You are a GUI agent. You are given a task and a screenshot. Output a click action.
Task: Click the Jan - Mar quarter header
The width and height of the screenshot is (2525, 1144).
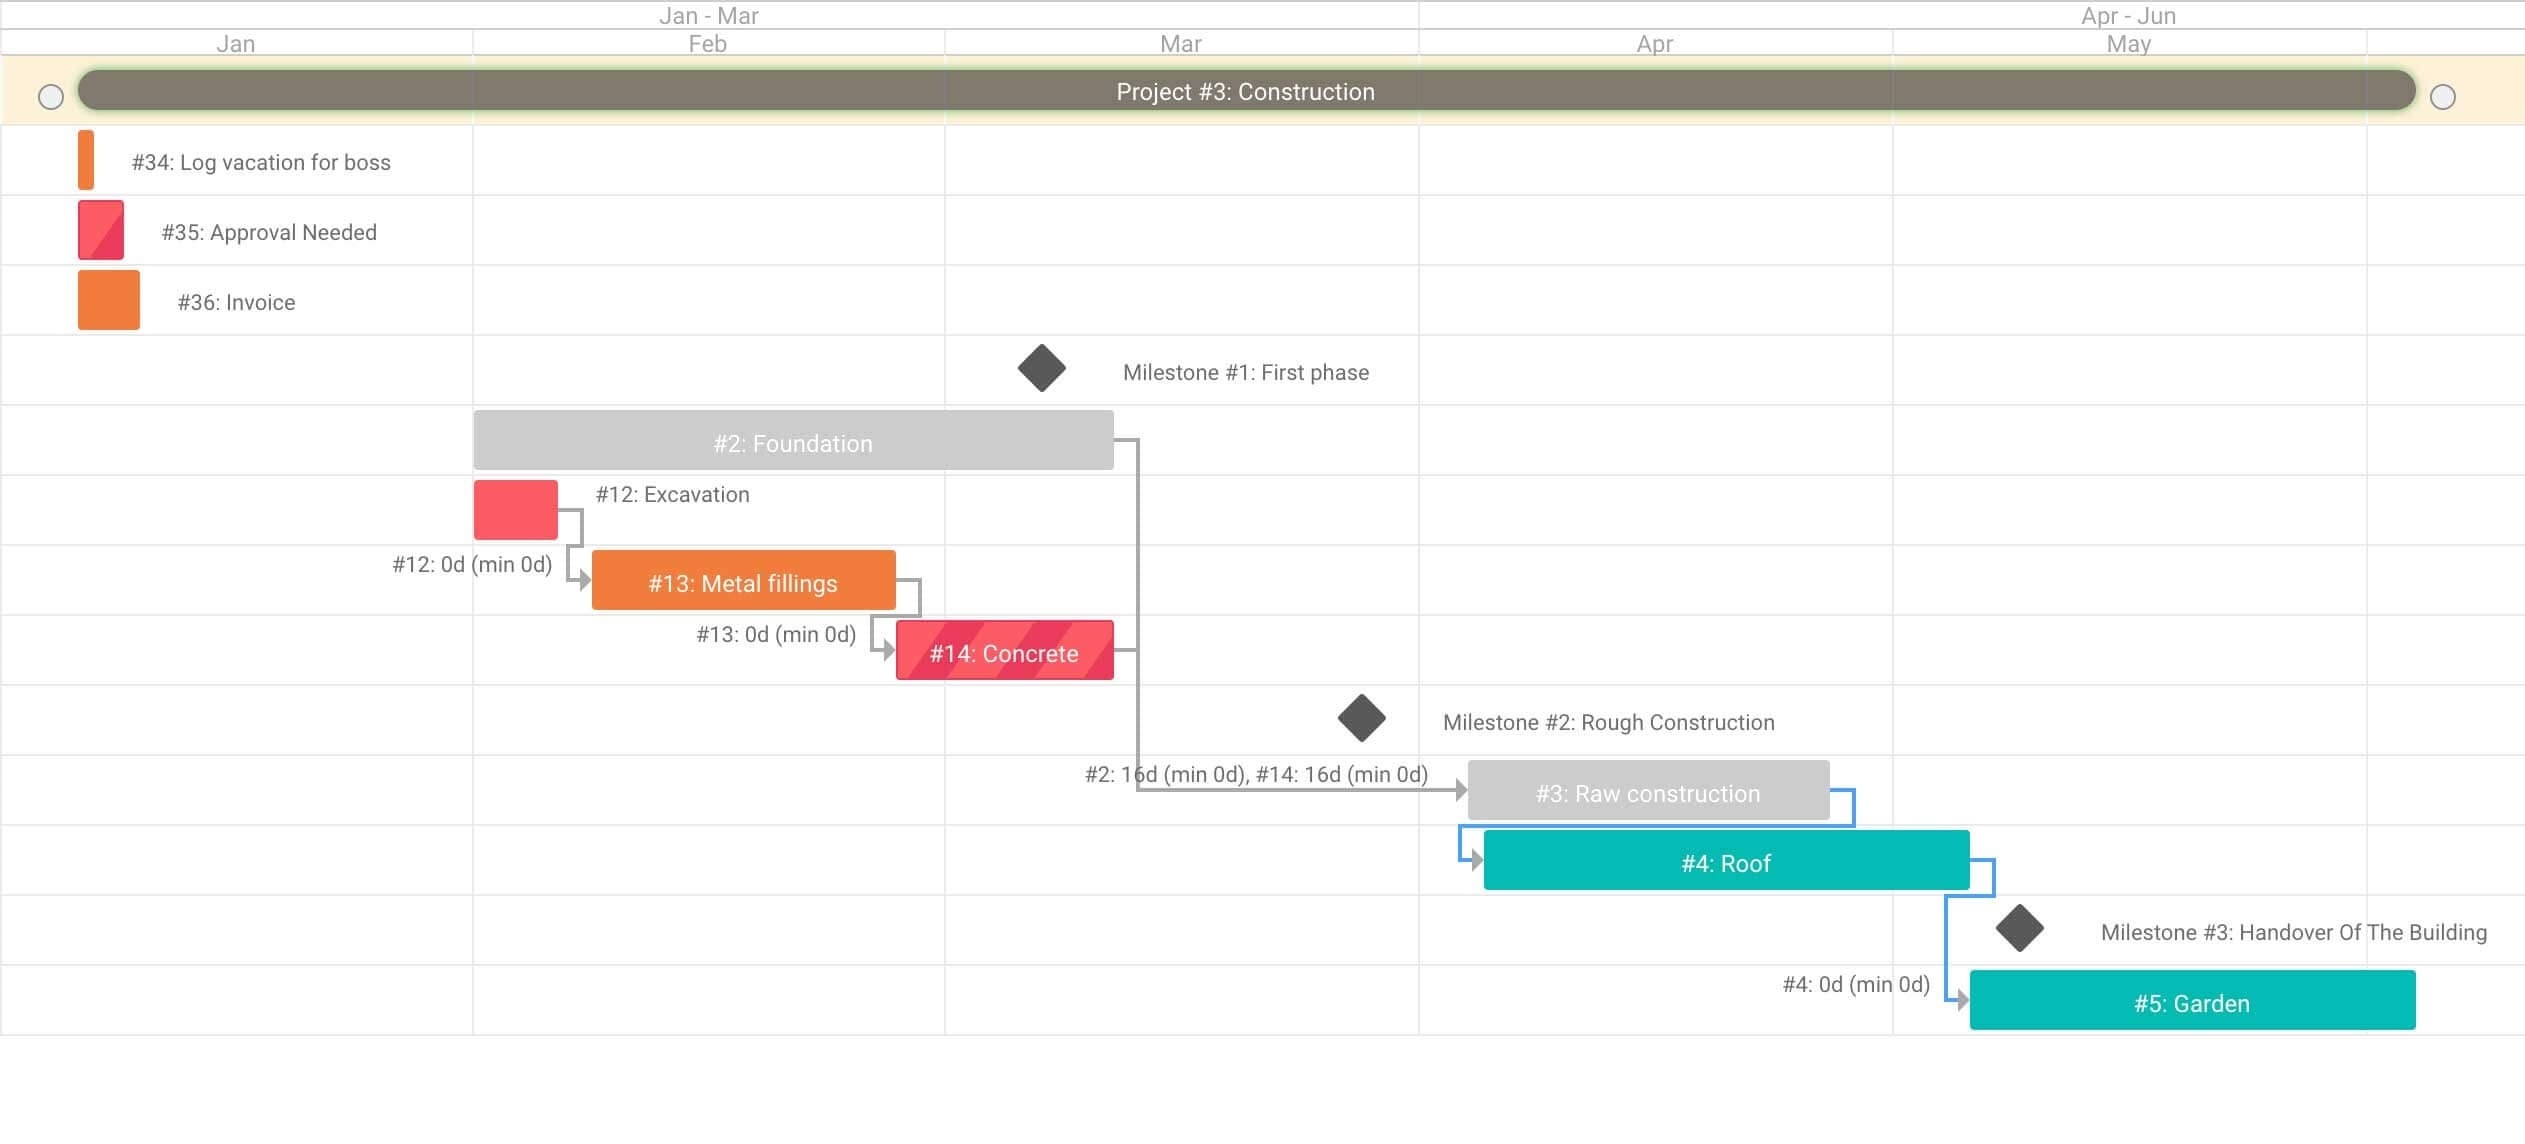pyautogui.click(x=708, y=15)
